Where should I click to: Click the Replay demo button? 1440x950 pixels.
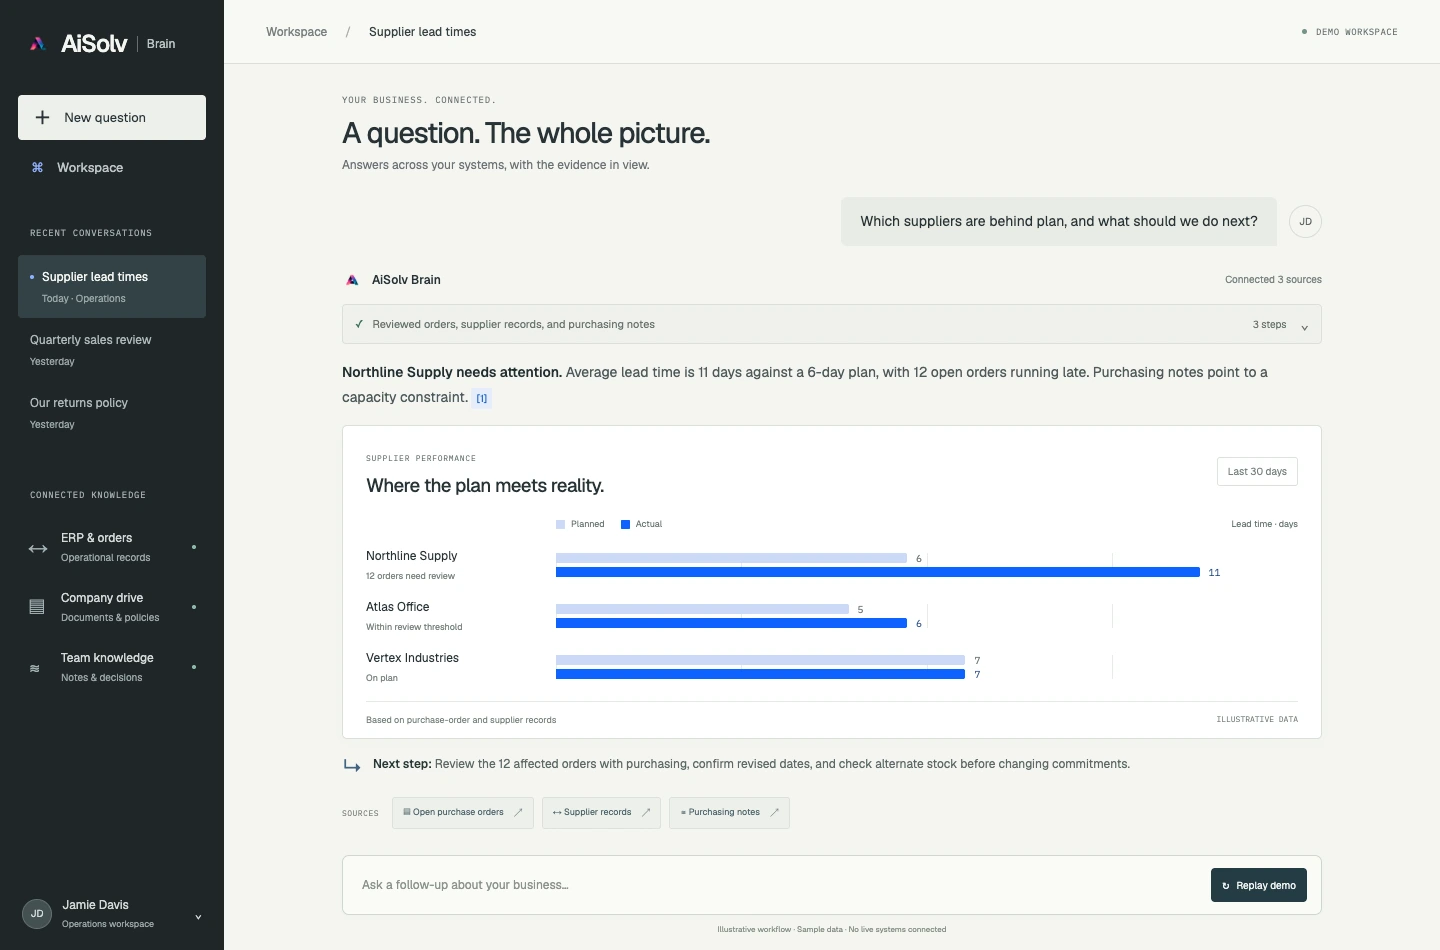click(x=1259, y=885)
